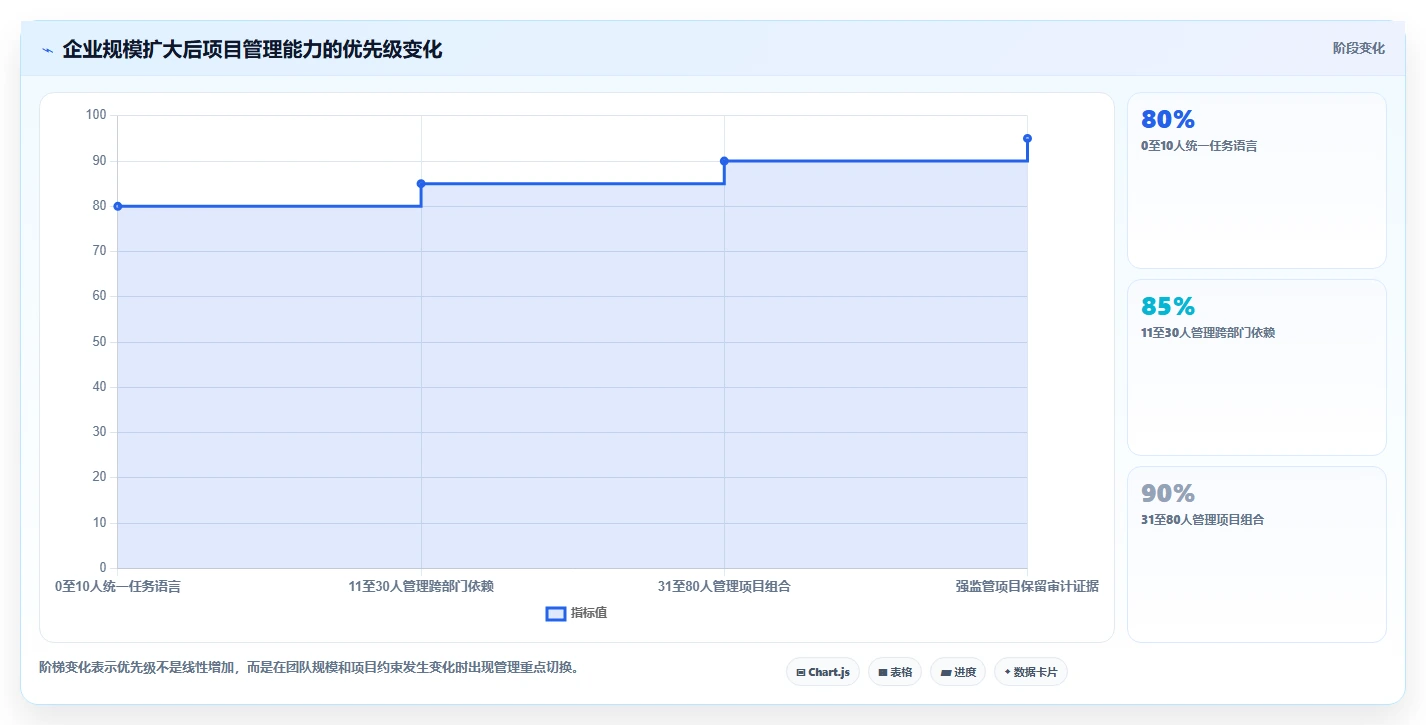Click the data point at value 95
Image resolution: width=1426 pixels, height=725 pixels.
[1027, 138]
